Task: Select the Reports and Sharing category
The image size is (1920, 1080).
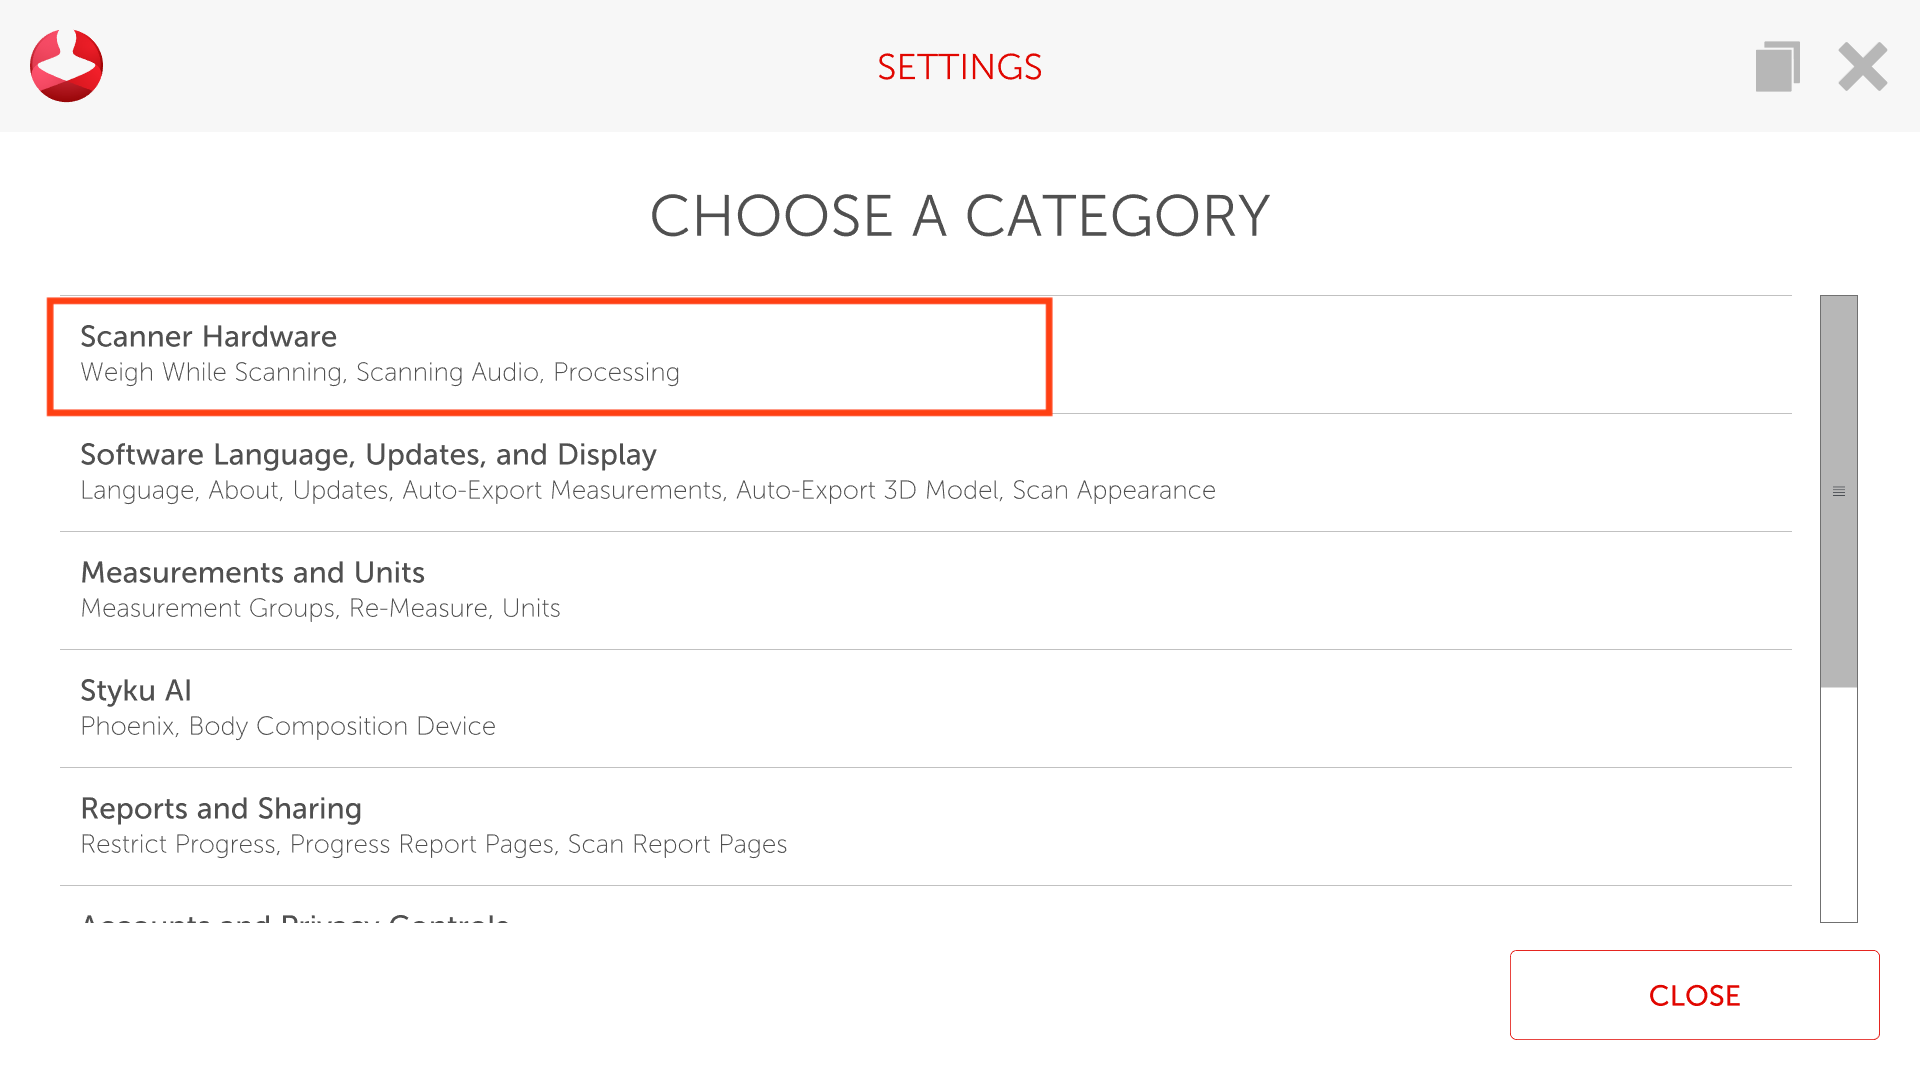Action: click(220, 809)
